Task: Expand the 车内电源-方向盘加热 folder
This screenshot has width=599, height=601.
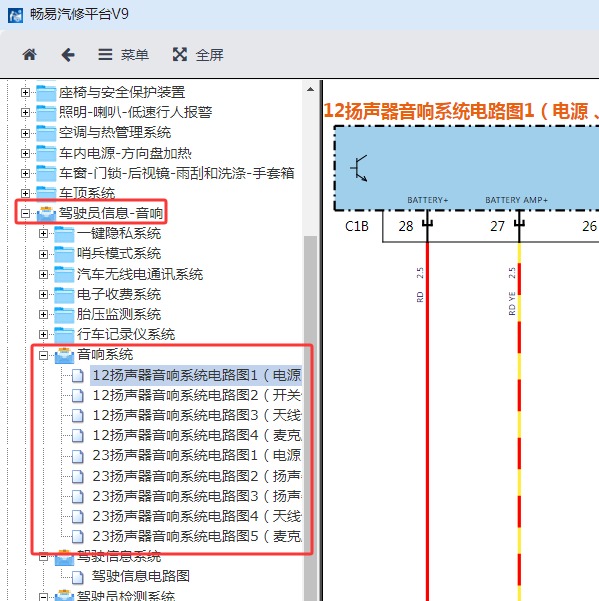Action: click(25, 153)
